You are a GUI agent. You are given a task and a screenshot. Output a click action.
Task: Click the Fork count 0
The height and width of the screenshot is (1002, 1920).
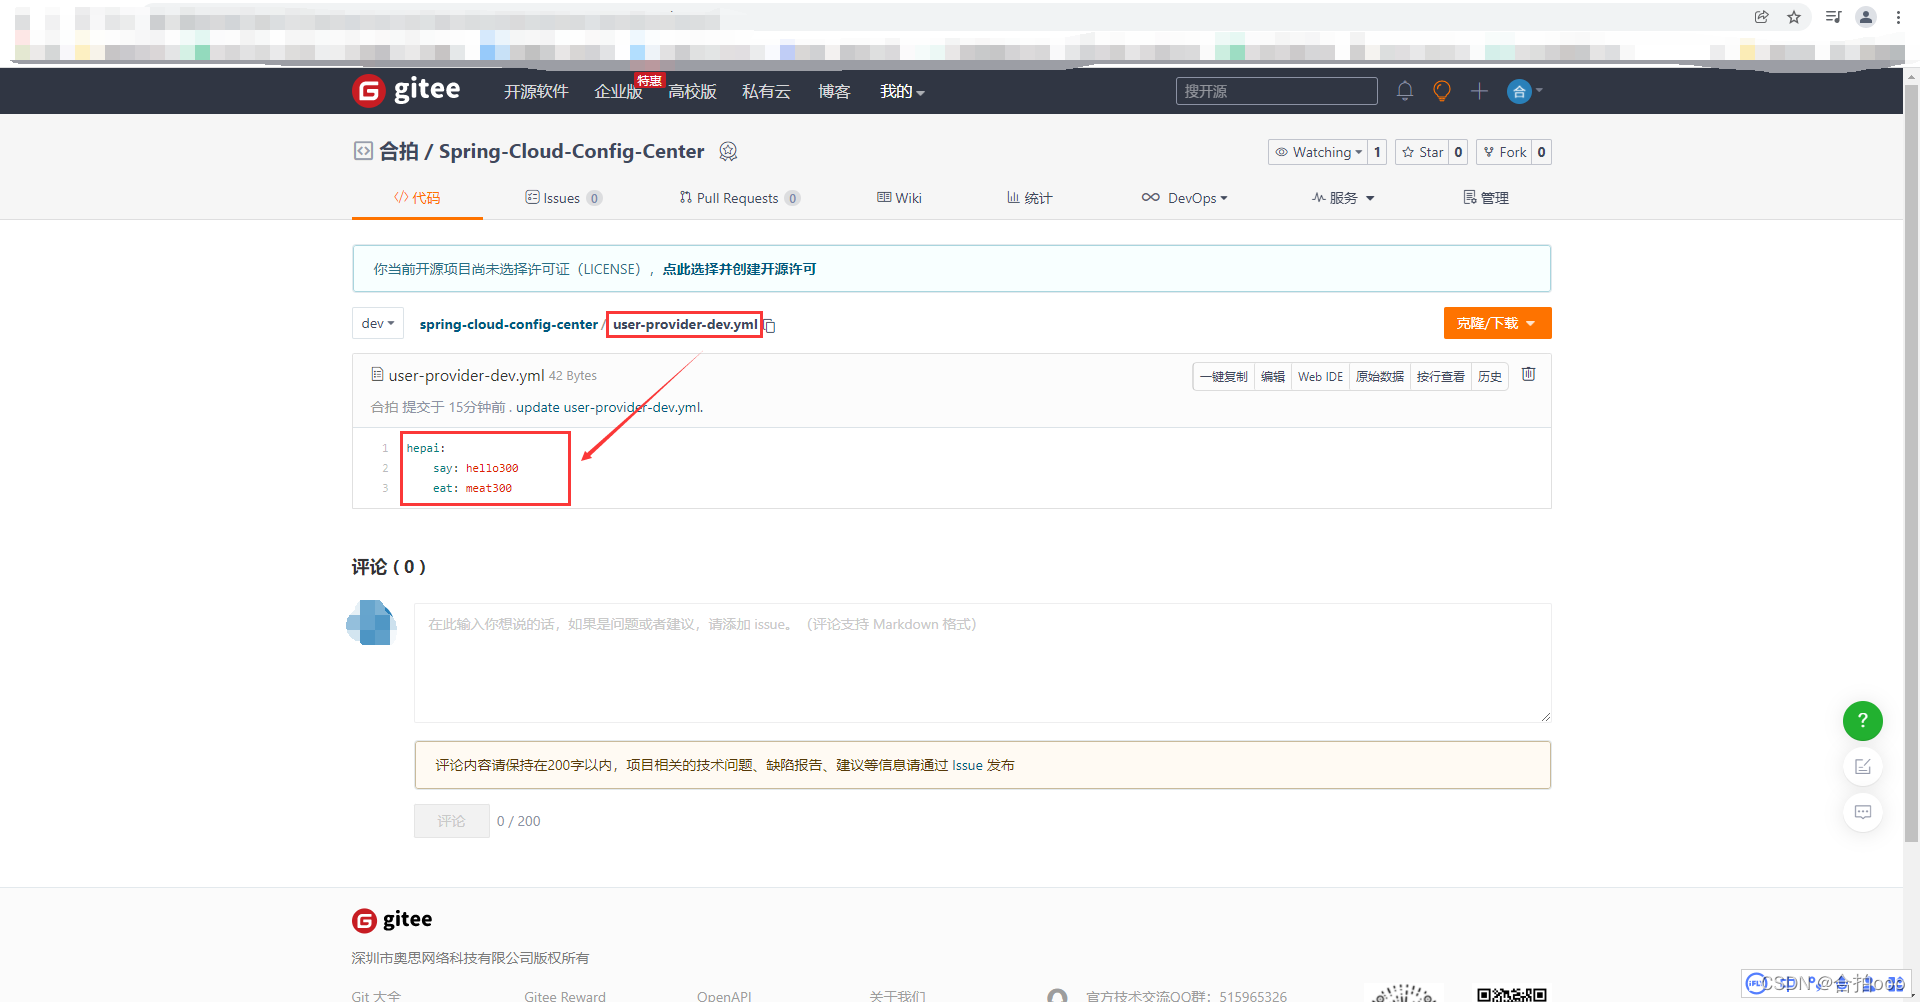[x=1541, y=152]
